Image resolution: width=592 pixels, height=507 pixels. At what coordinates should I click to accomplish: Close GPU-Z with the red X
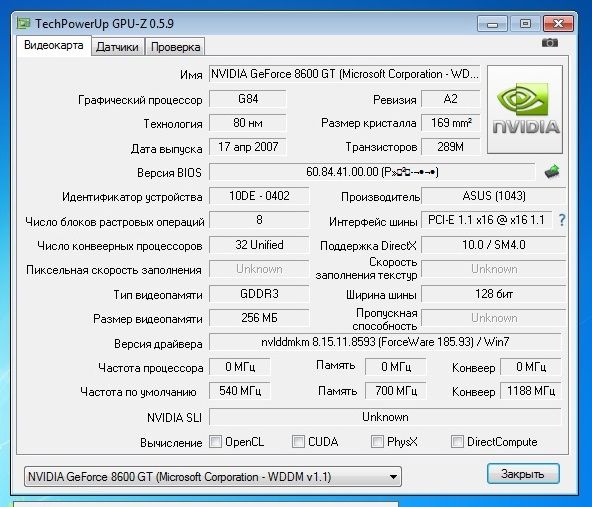point(558,24)
